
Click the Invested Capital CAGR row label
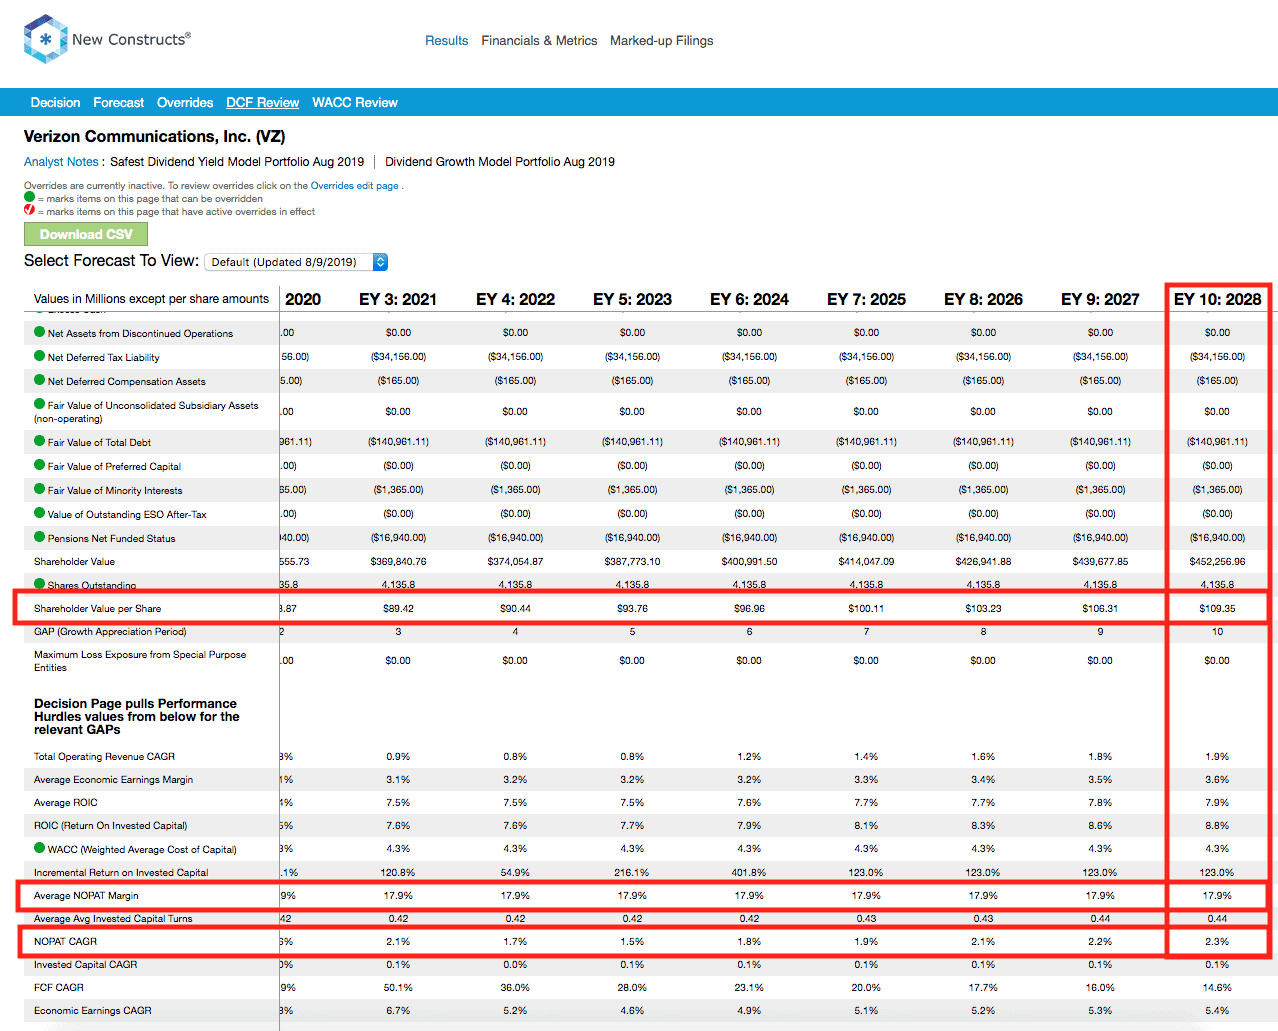point(86,965)
